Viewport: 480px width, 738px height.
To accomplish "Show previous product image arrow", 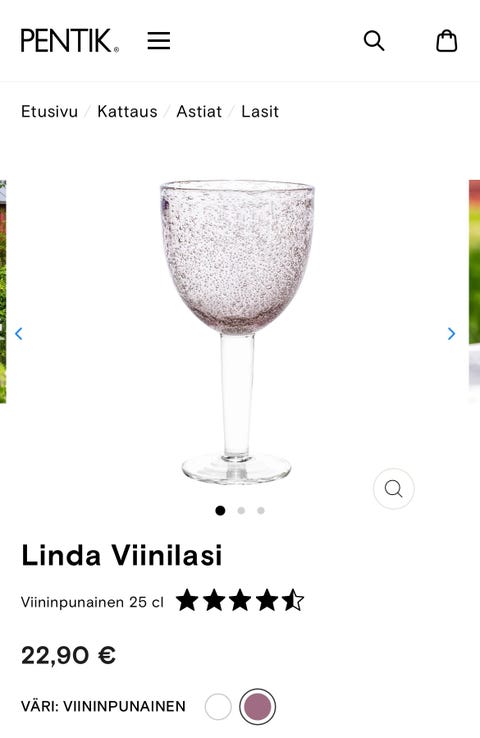I will (x=19, y=334).
